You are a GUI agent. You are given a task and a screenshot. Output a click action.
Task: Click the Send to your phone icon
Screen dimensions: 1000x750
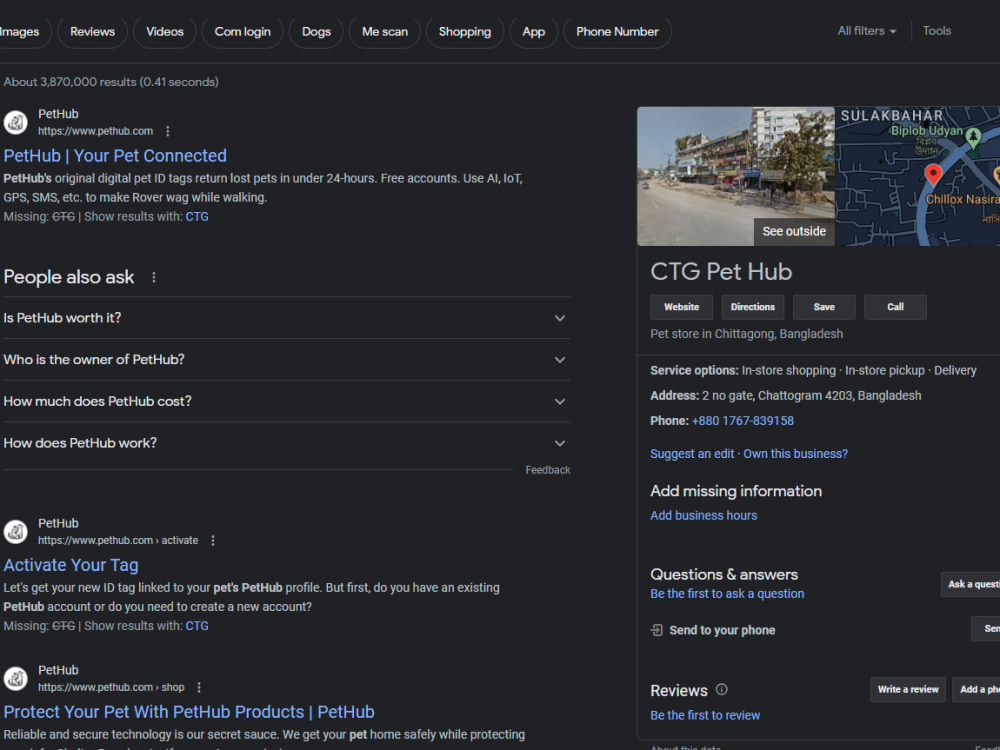pos(656,630)
